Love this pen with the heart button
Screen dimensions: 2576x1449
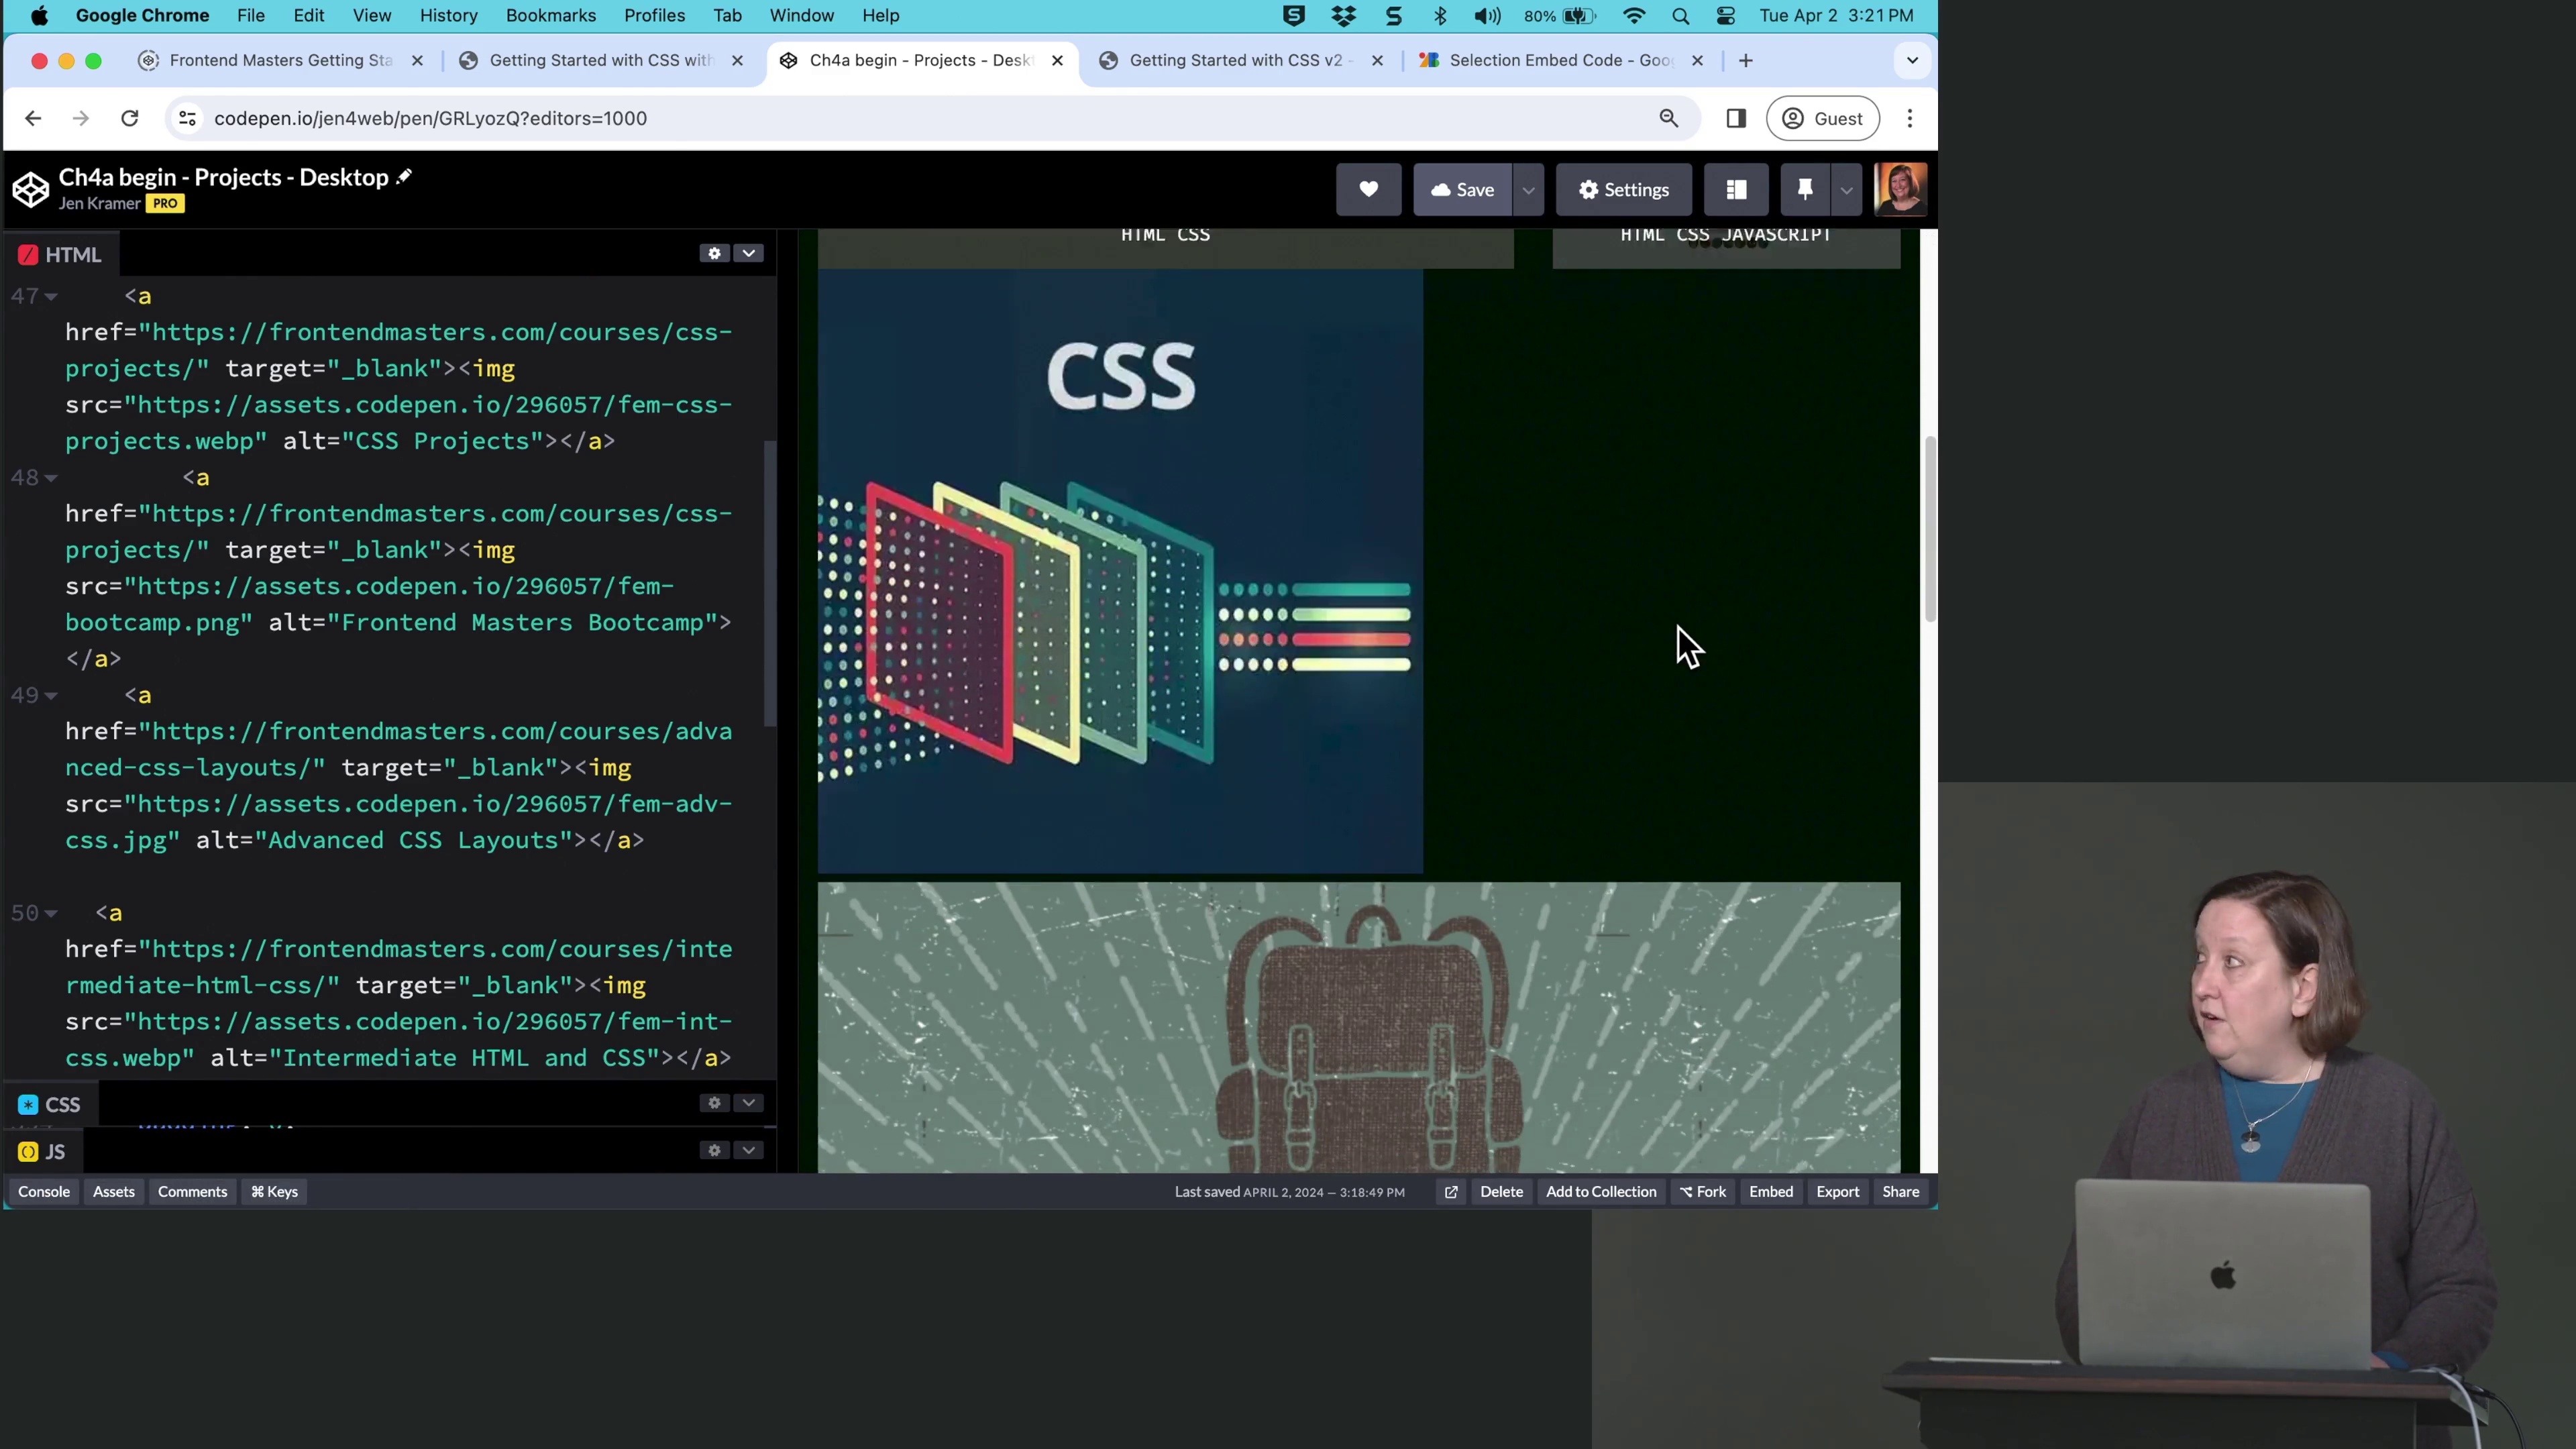coord(1368,189)
